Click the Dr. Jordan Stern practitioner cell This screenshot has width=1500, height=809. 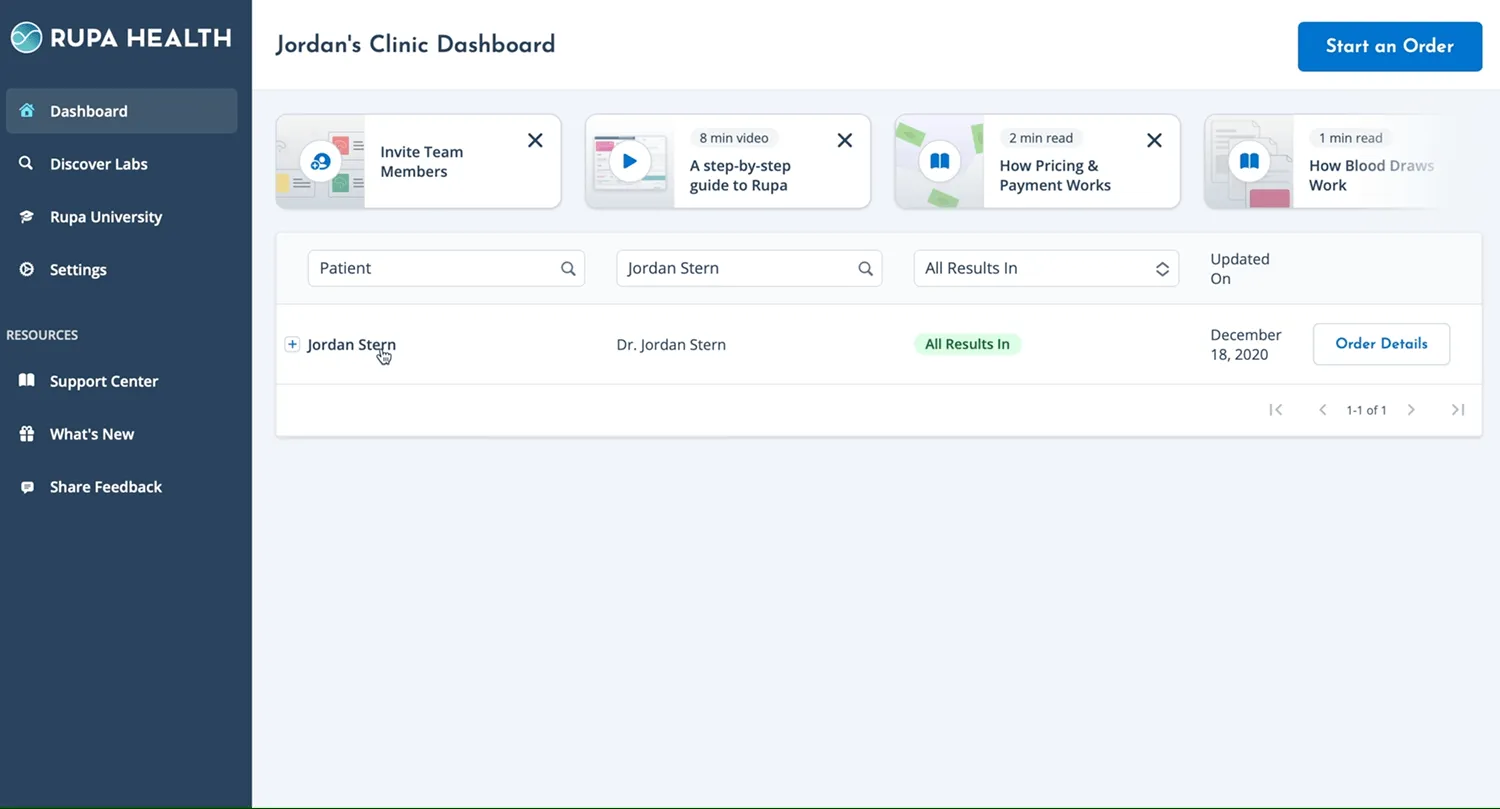pyautogui.click(x=671, y=344)
